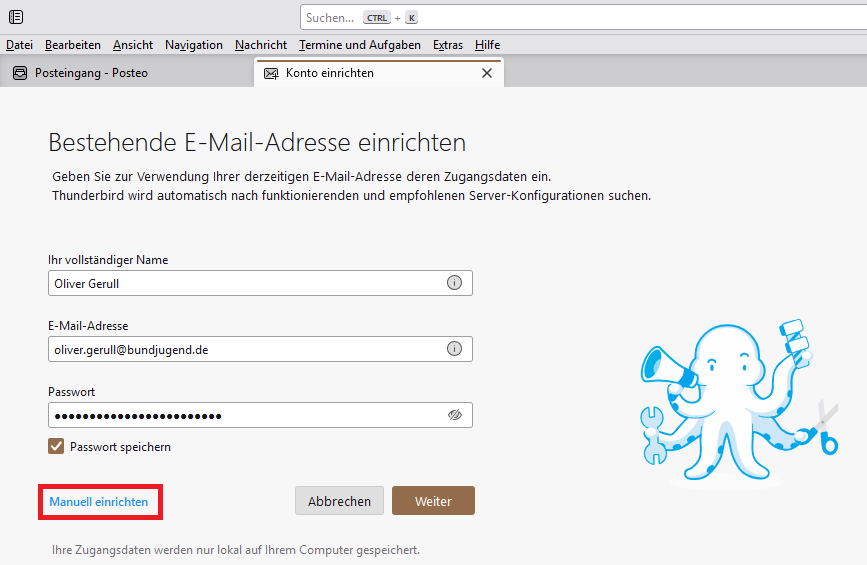Image resolution: width=867 pixels, height=565 pixels.
Task: Switch to the Posteingang - Posteo tab
Action: click(90, 73)
